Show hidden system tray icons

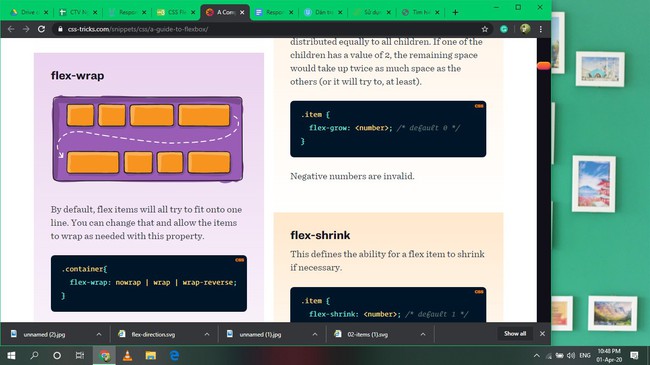coord(536,355)
